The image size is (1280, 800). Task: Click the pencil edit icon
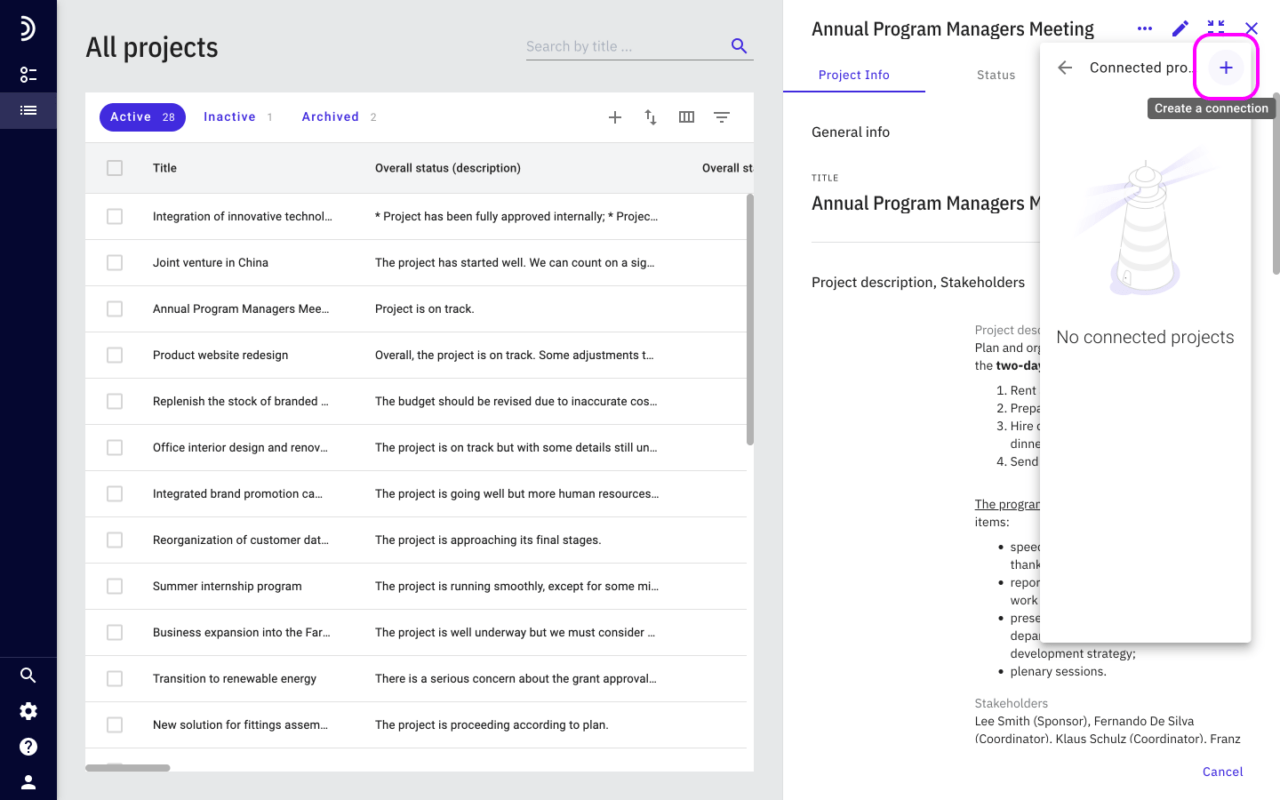pyautogui.click(x=1180, y=29)
